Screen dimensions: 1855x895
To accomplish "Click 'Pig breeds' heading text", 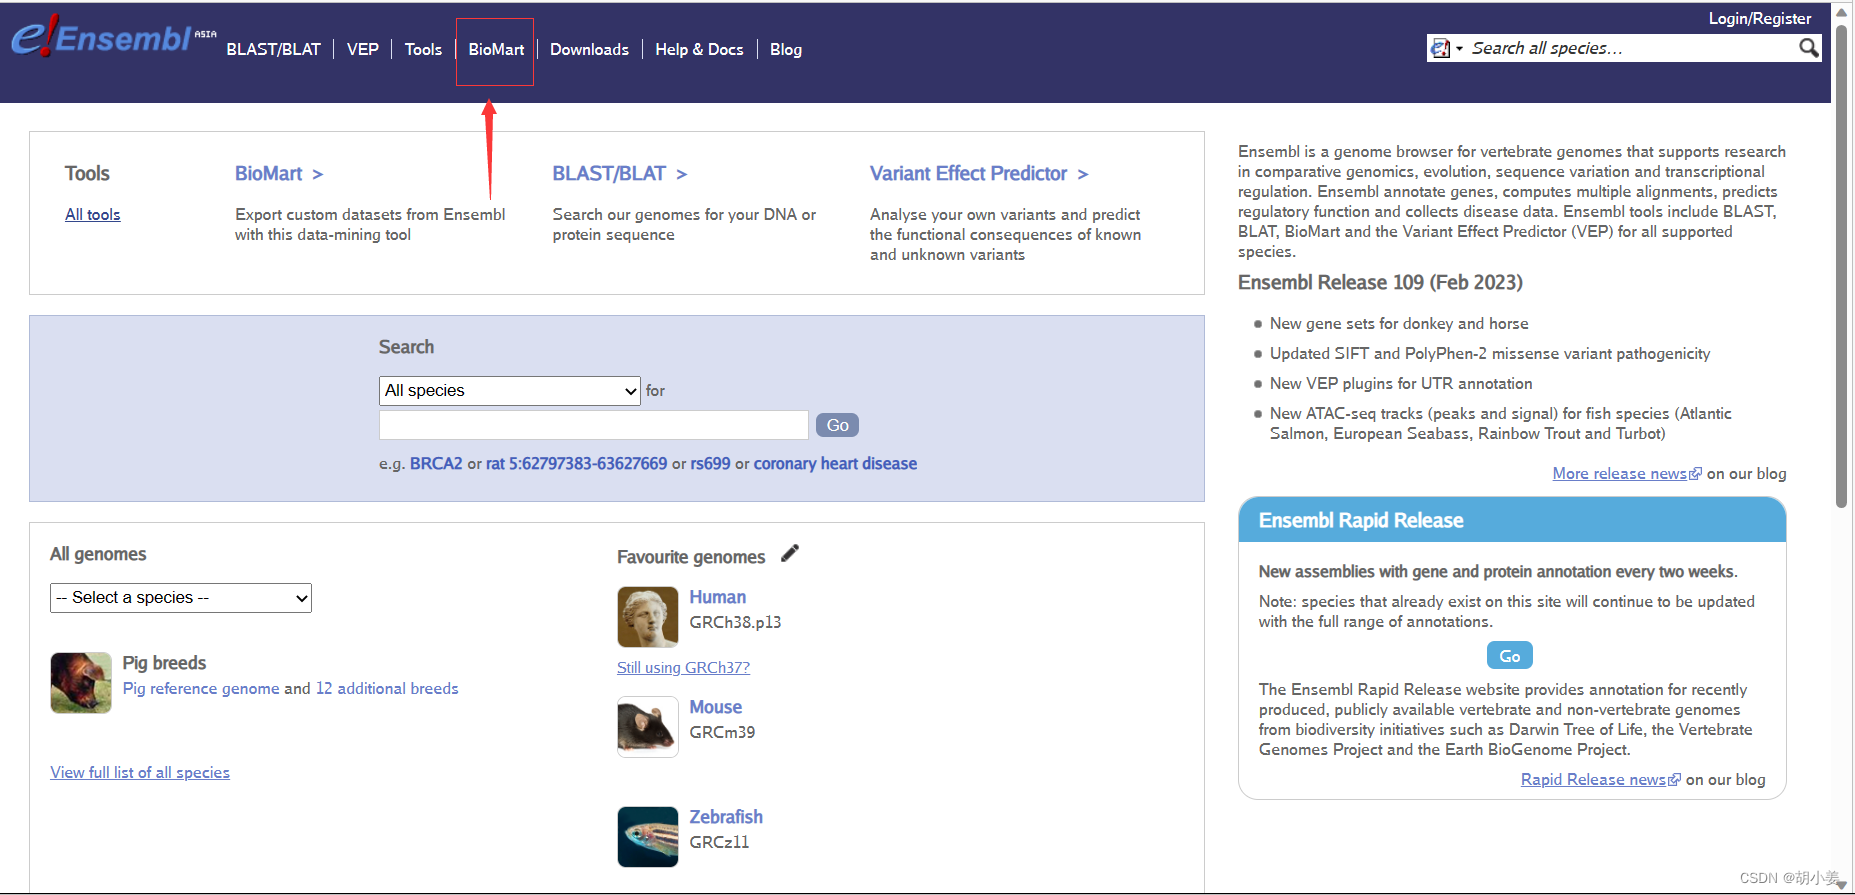I will (x=164, y=663).
